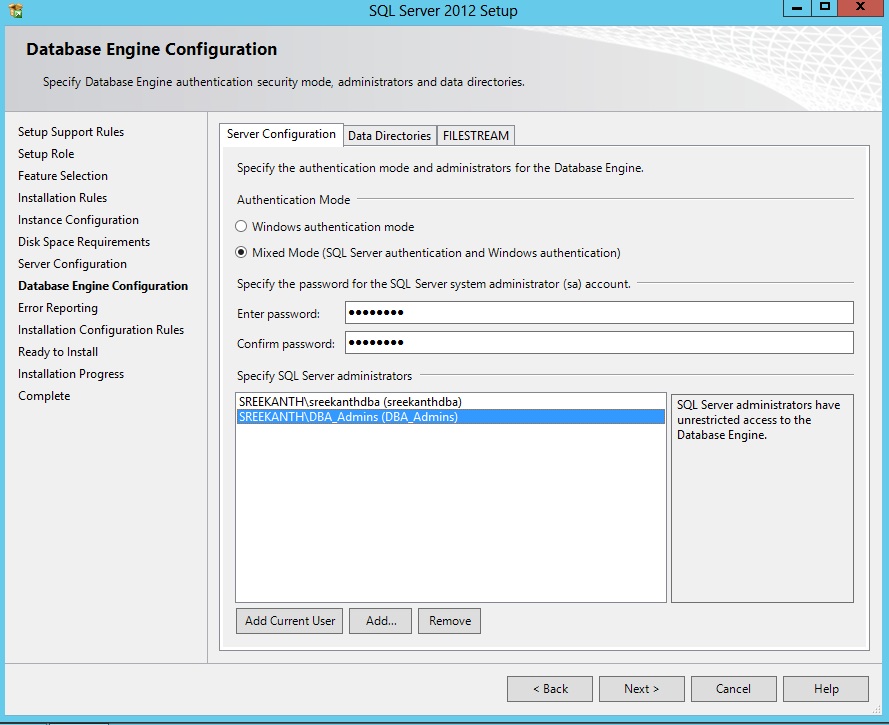The image size is (889, 725).
Task: Select SREEKANTH\sreekanthdba in administrators list
Action: tap(350, 402)
